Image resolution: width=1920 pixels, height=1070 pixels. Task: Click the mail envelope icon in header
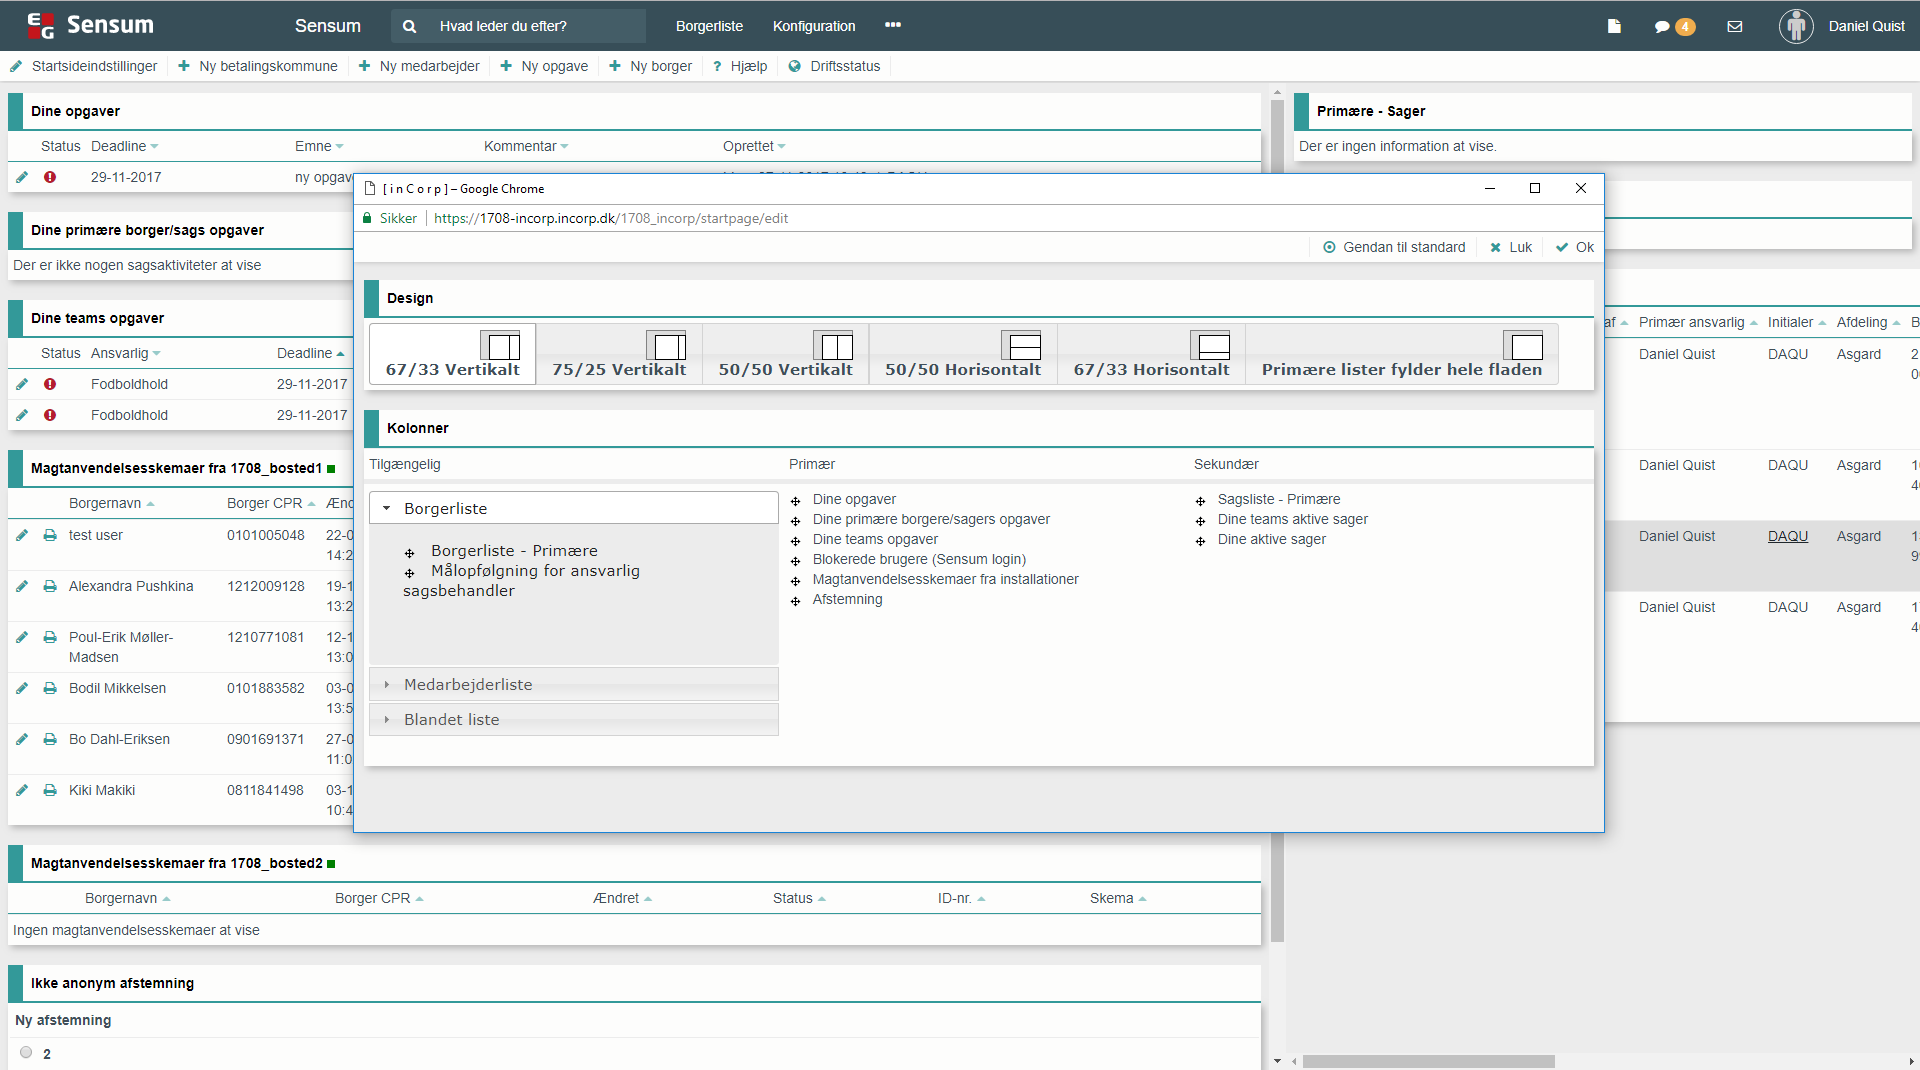(x=1735, y=27)
